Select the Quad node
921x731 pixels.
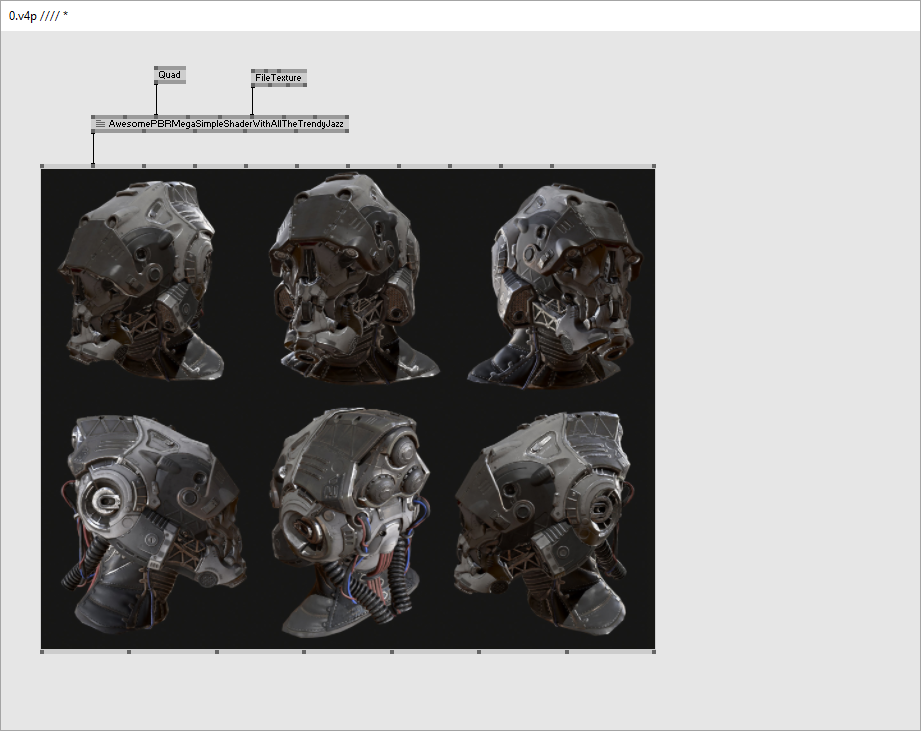point(170,75)
